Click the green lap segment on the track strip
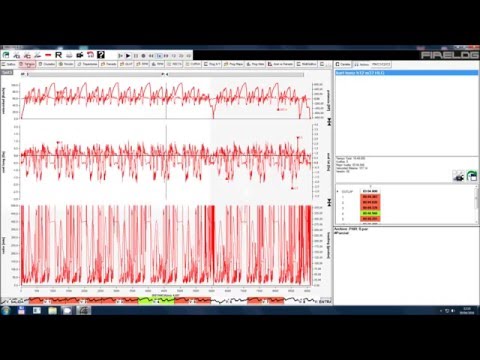This screenshot has width=480, height=360. (156, 301)
